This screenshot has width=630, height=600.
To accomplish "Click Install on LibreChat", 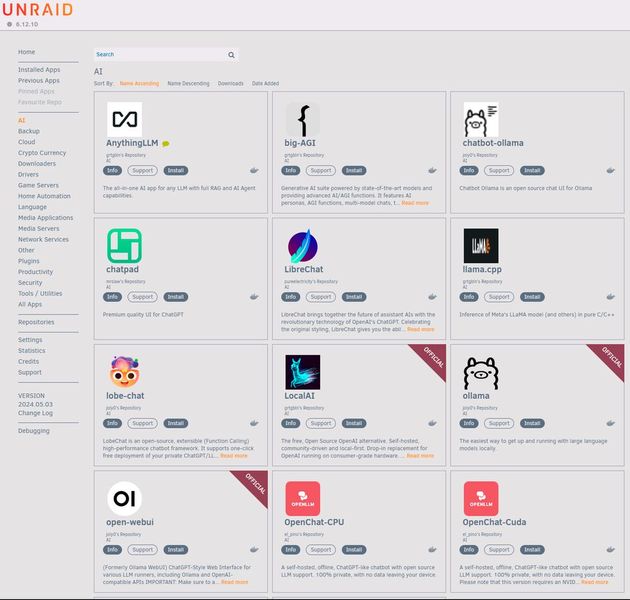I will [x=354, y=297].
